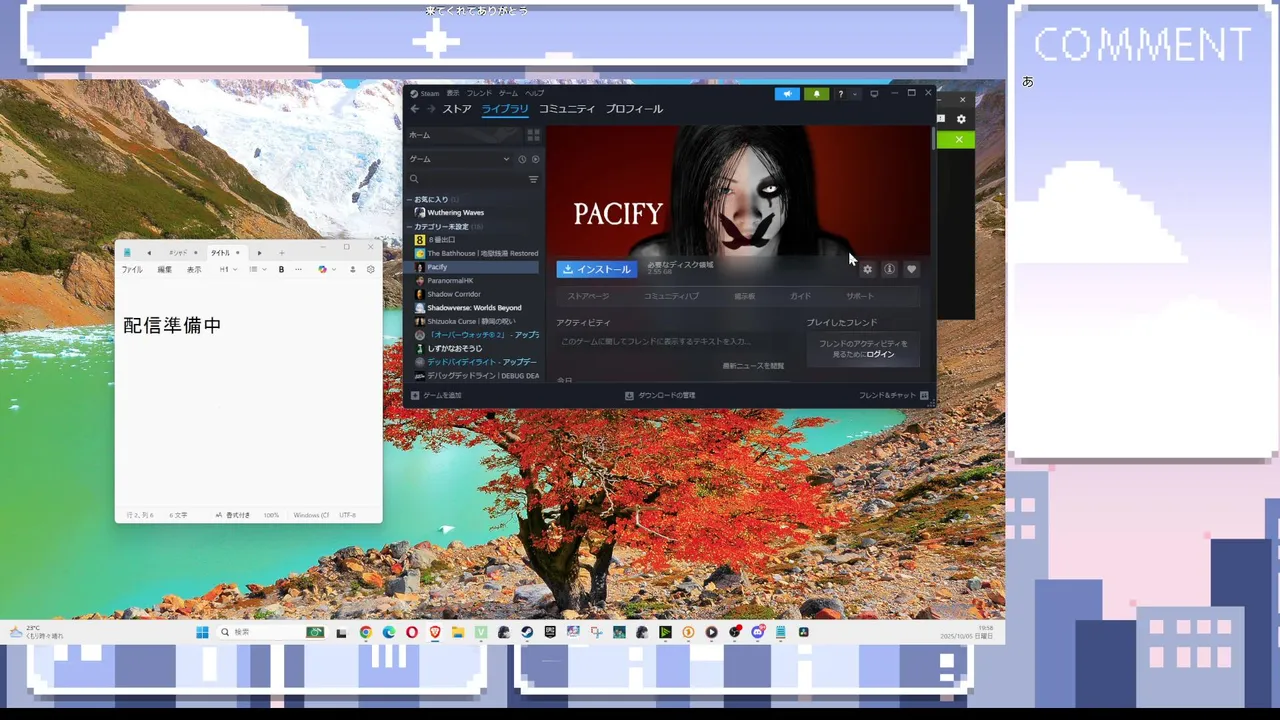Collapse the カテゴリー未設定 section
Image resolution: width=1280 pixels, height=720 pixels.
410,227
